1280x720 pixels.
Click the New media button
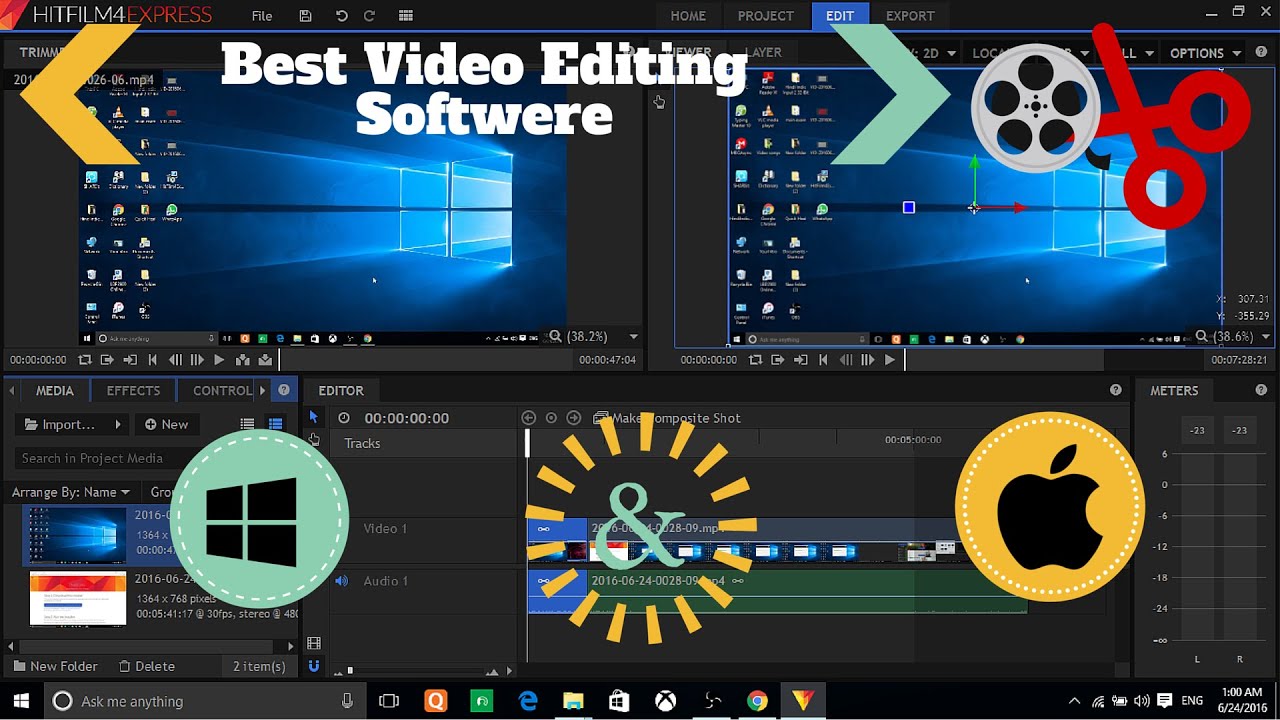pyautogui.click(x=166, y=424)
